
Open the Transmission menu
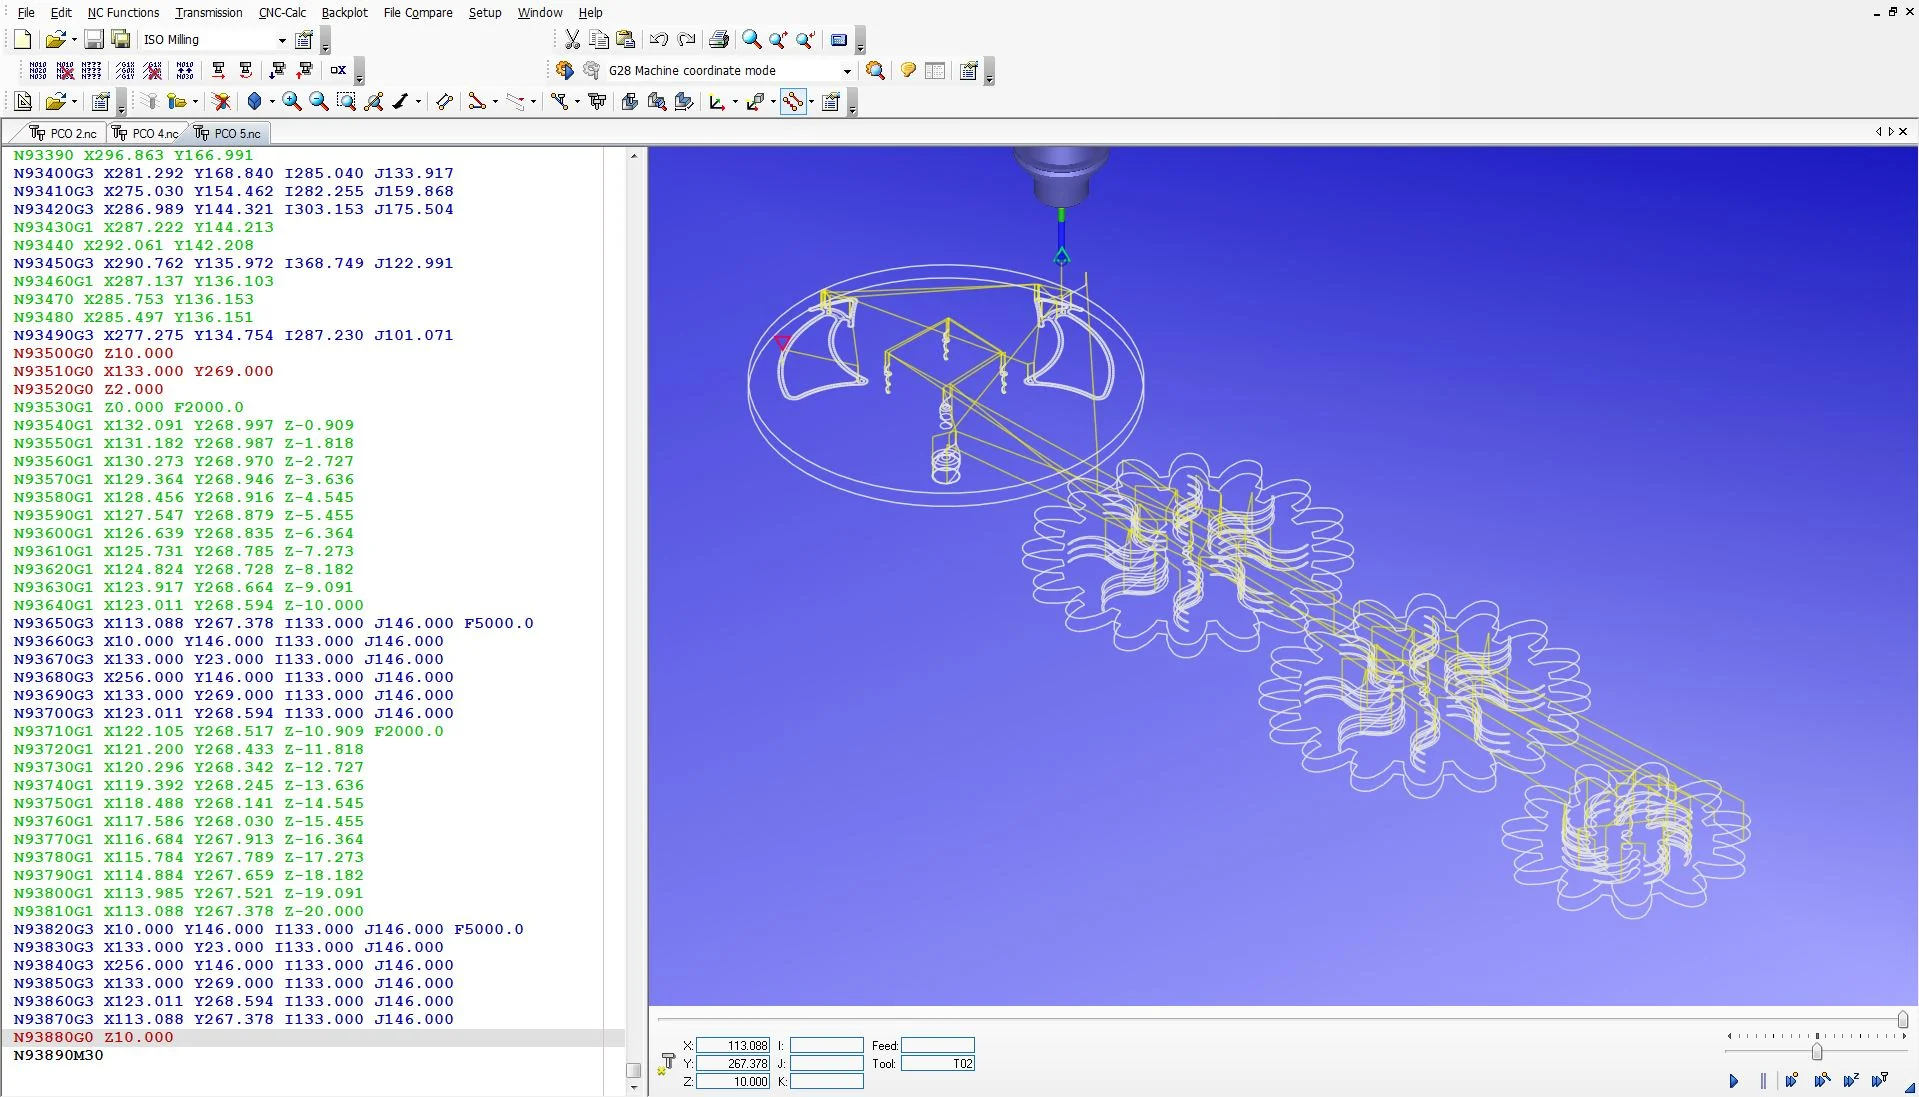[x=208, y=12]
